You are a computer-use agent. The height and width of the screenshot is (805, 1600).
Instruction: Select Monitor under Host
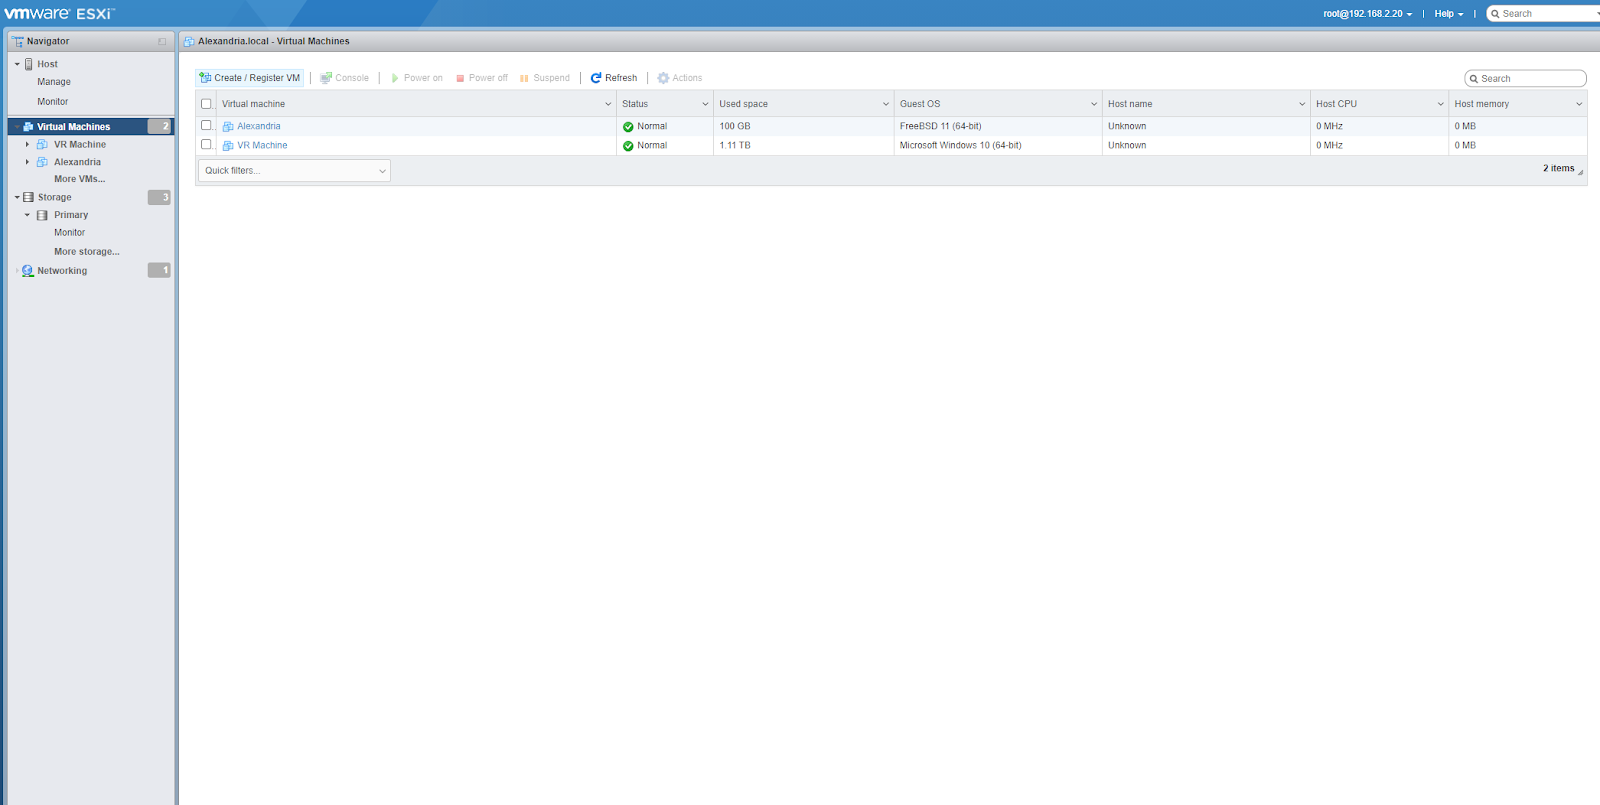click(53, 102)
